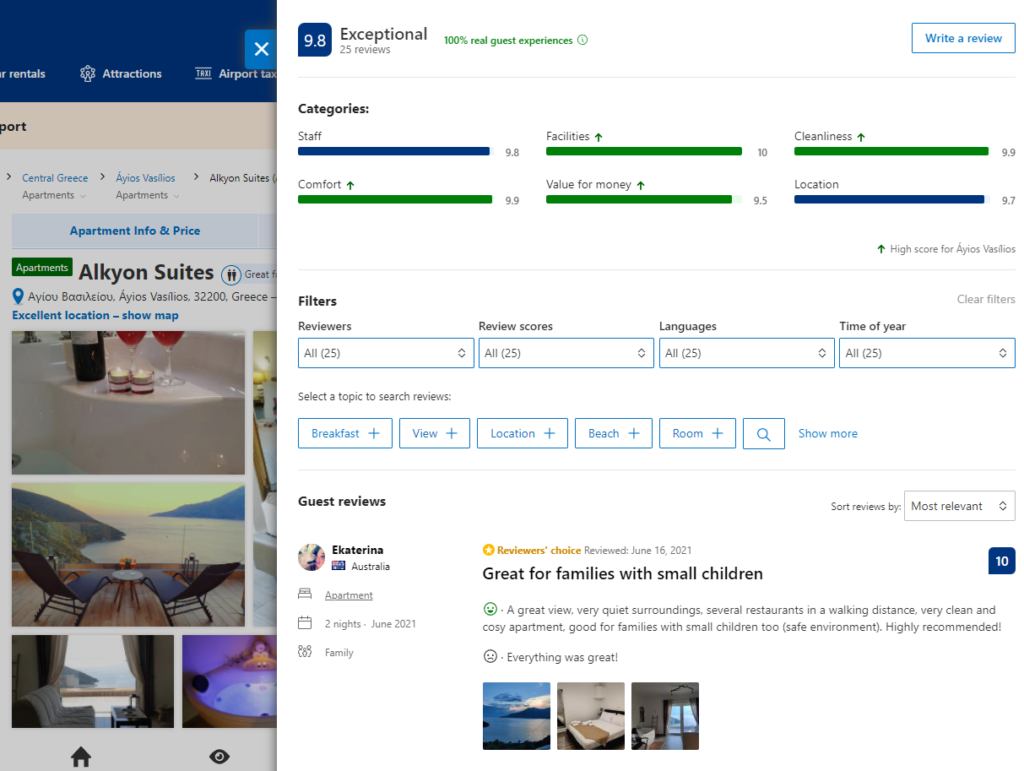1024x771 pixels.
Task: Click the Áyios Vasílios breadcrumb link
Action: tap(146, 178)
